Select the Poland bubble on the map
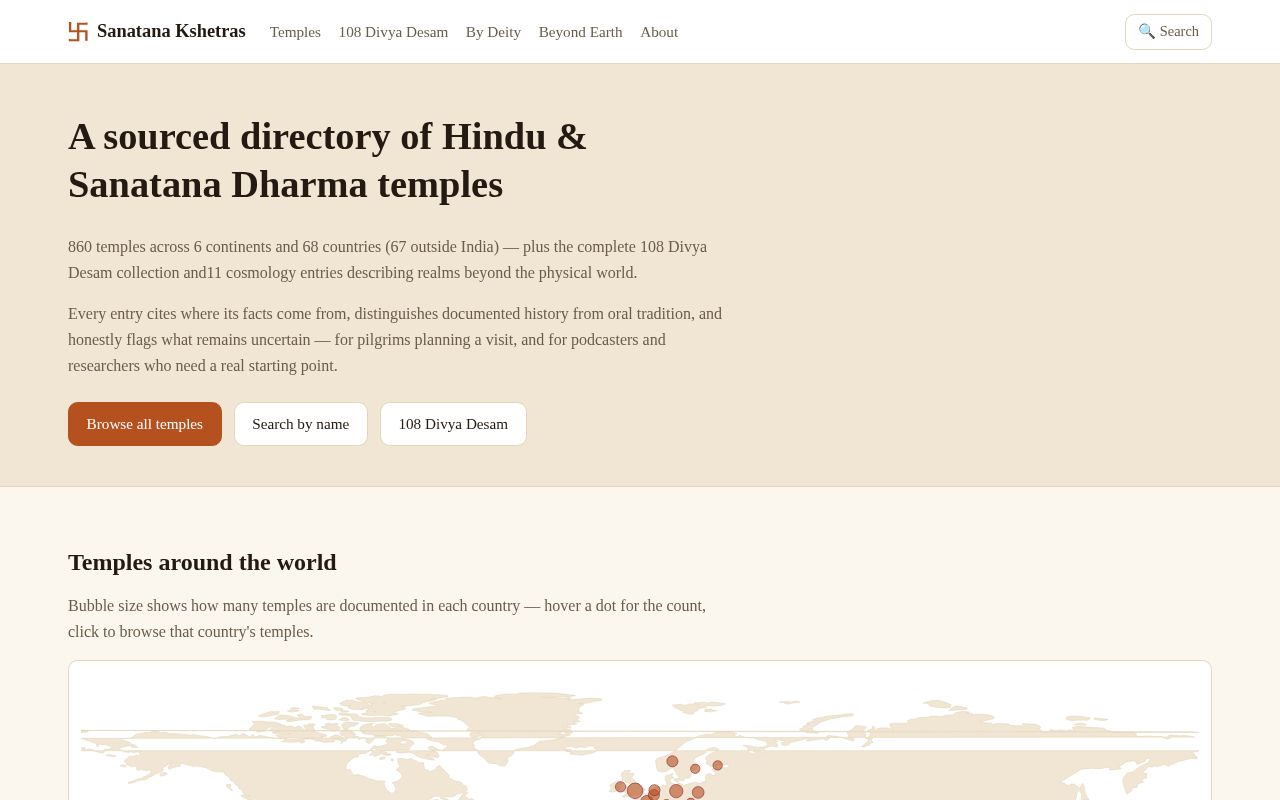The image size is (1280, 800). (x=698, y=792)
